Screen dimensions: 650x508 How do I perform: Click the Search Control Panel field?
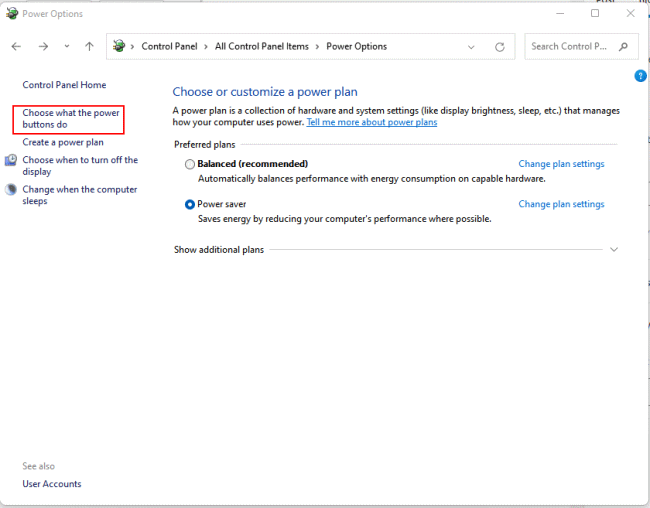(581, 46)
